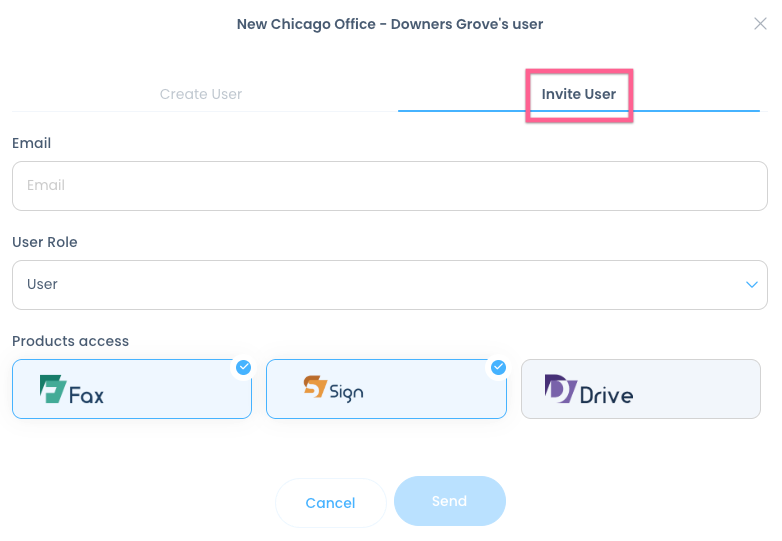Viewport: 782px width, 541px height.
Task: Switch to the Create User tab
Action: (x=201, y=94)
